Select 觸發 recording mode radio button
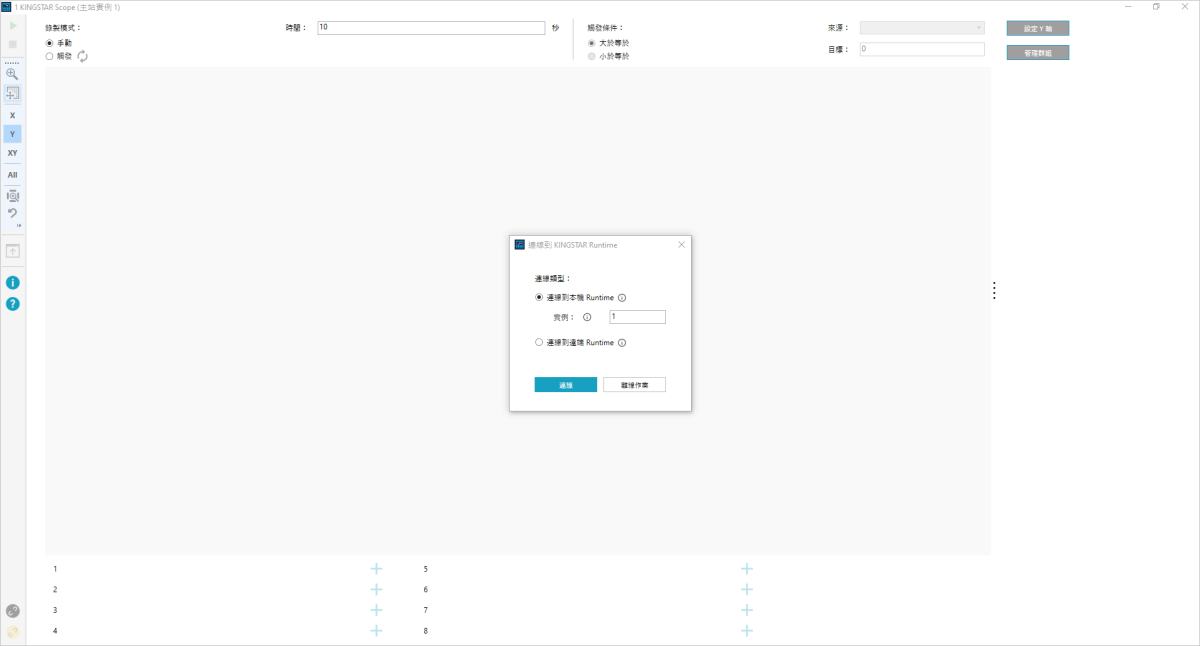Viewport: 1200px width, 646px height. point(50,57)
